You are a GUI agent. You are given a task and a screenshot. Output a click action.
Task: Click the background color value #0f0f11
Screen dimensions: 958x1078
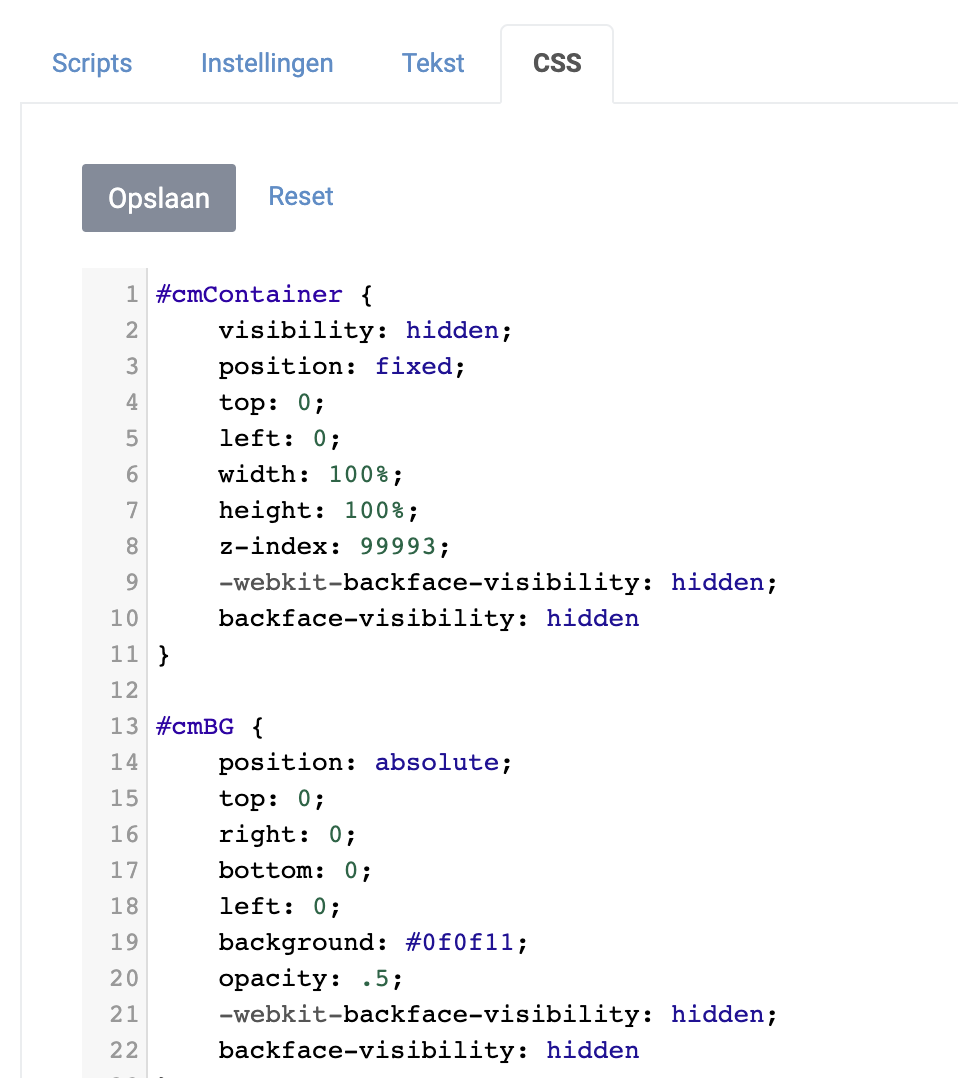[459, 942]
